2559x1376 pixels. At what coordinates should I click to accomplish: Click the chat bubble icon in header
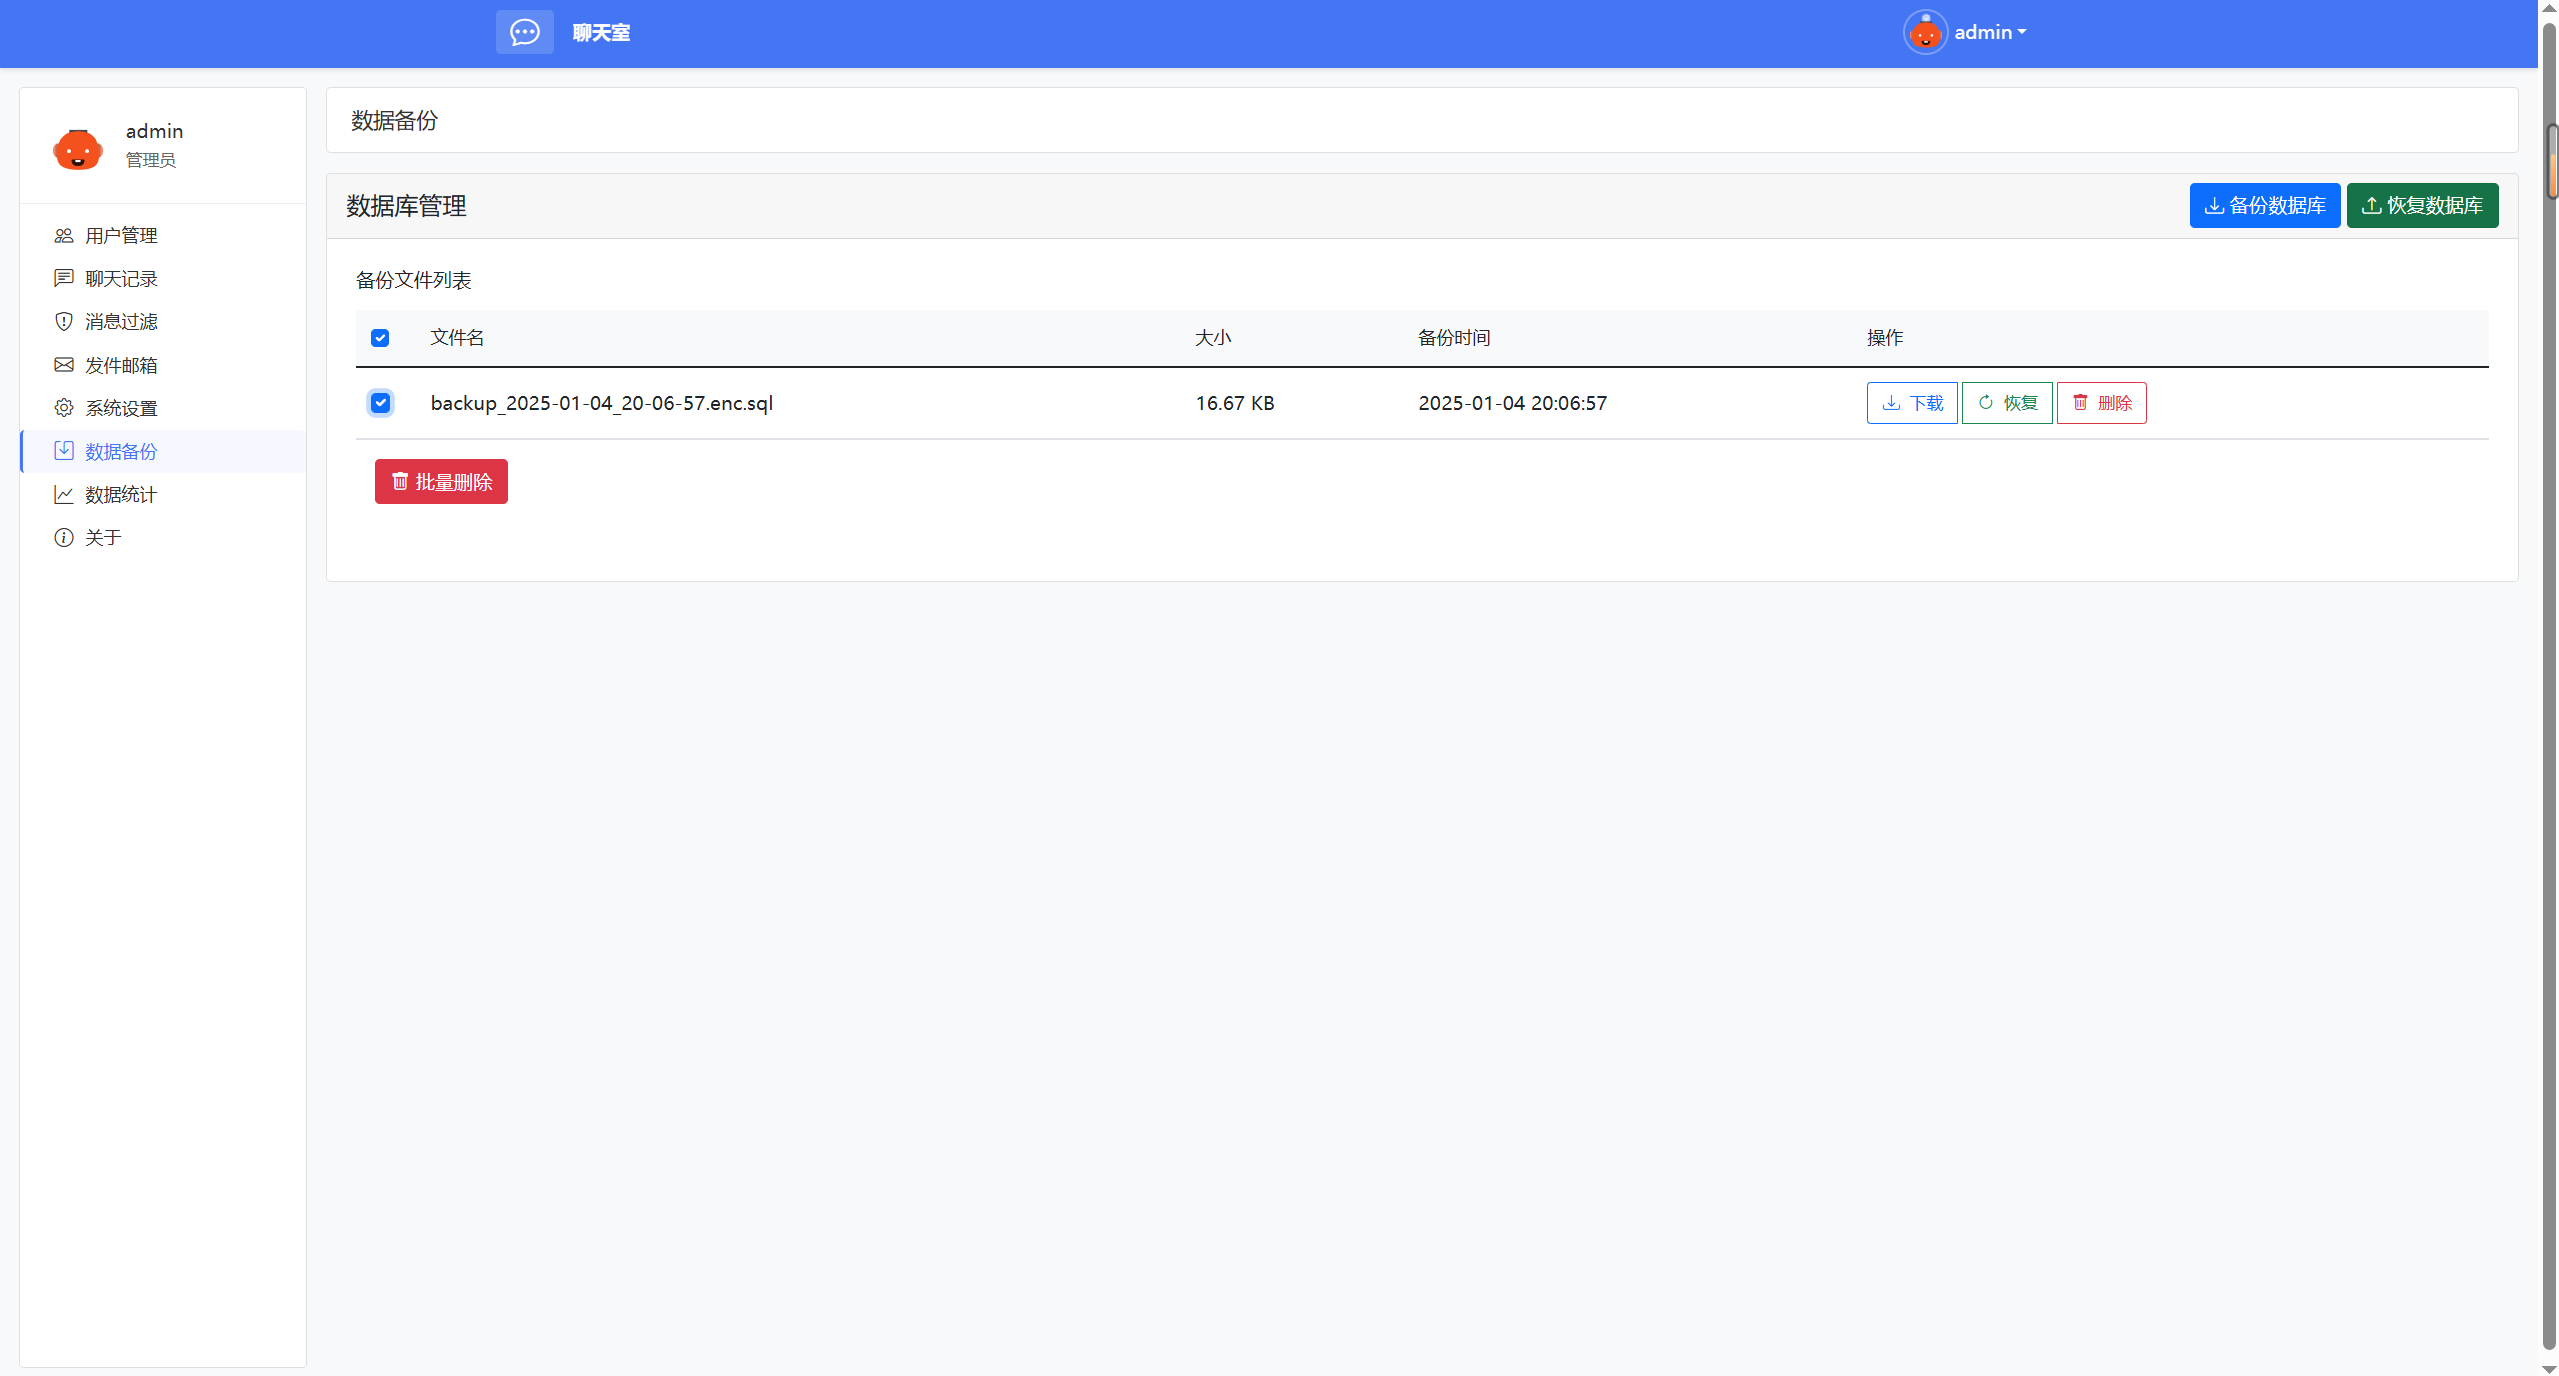point(524,33)
